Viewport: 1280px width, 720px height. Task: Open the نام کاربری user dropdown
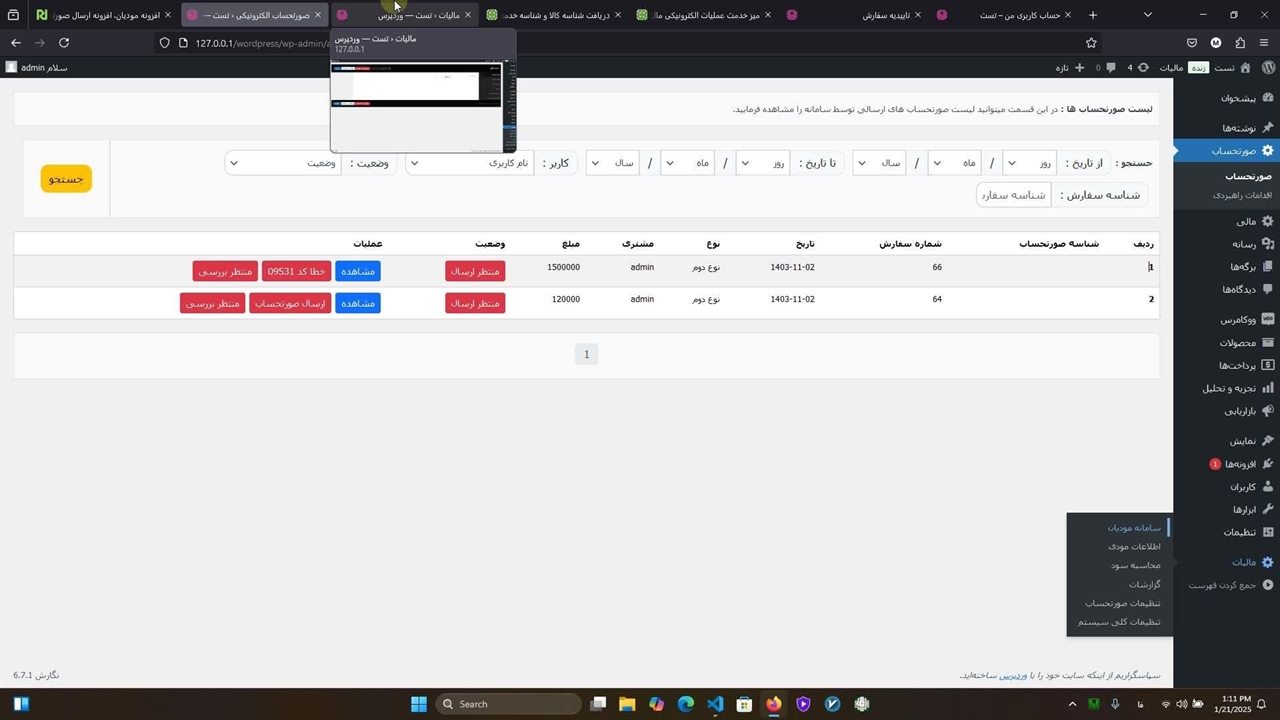coord(469,163)
